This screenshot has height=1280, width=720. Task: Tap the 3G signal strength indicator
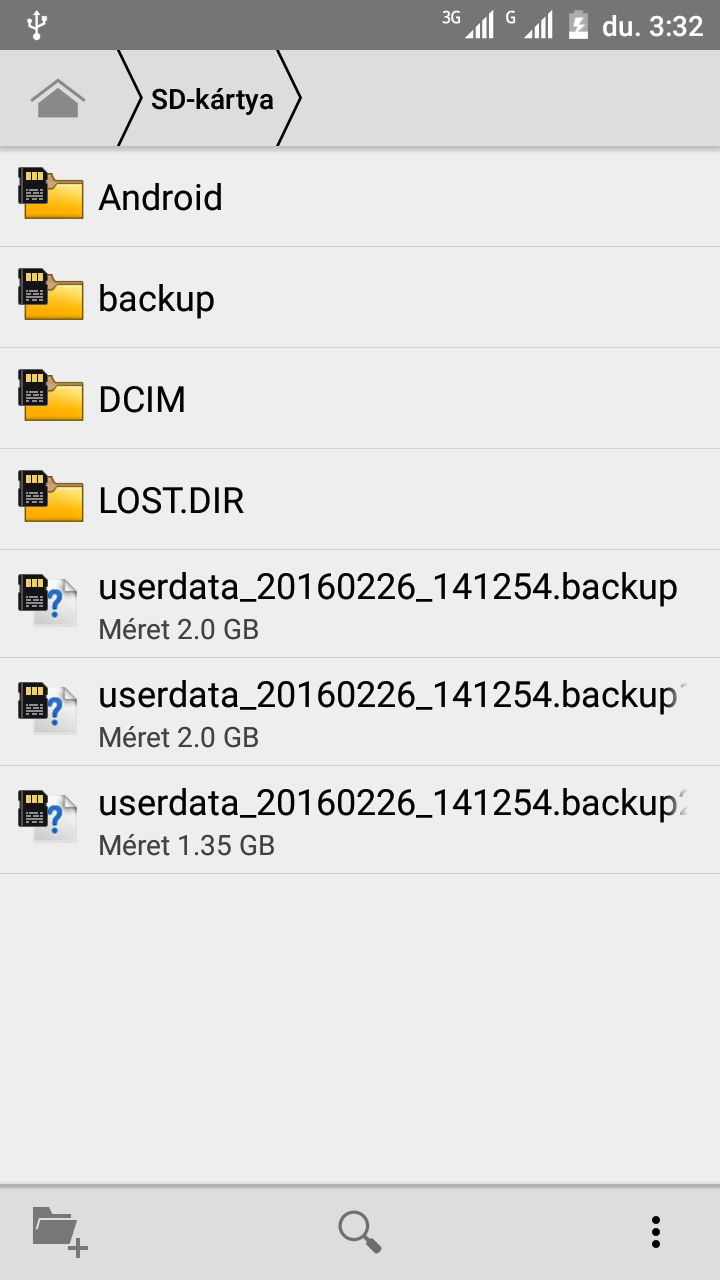click(x=469, y=24)
